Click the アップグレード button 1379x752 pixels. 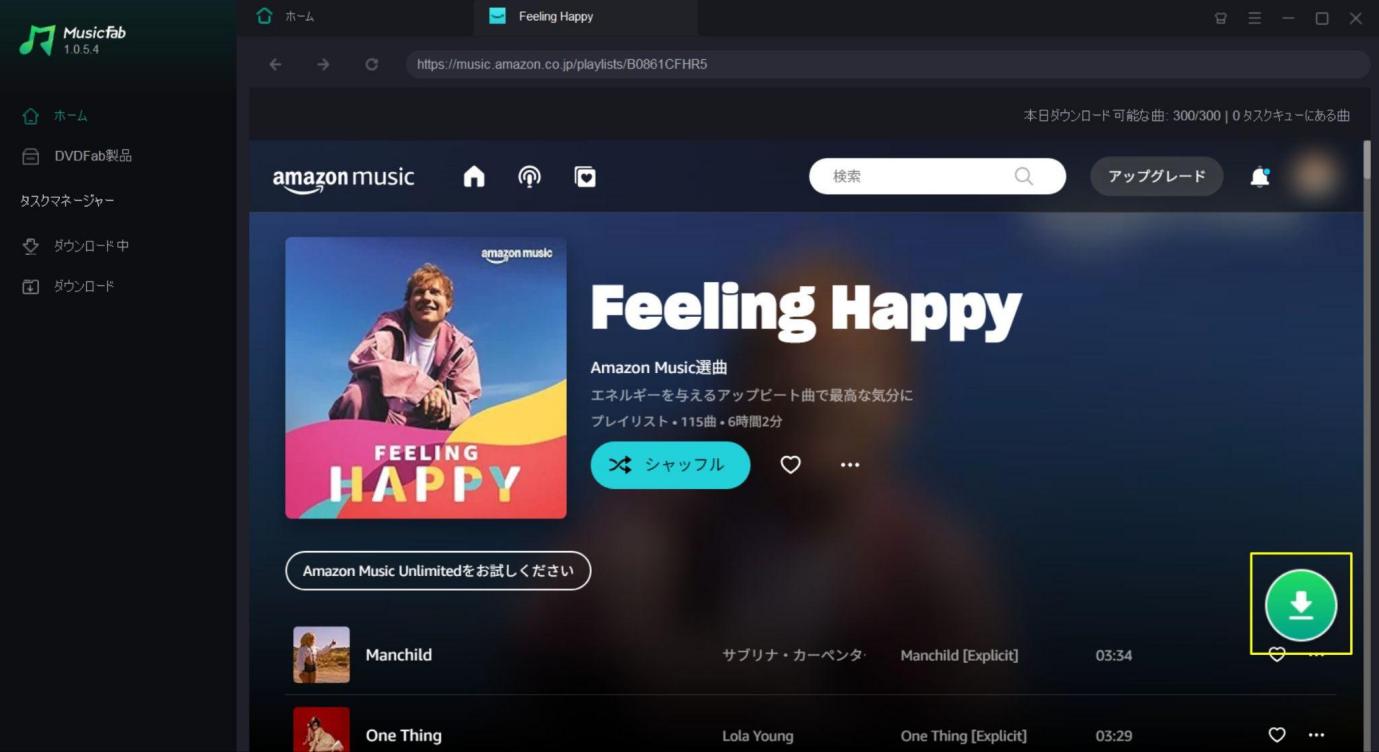1156,176
